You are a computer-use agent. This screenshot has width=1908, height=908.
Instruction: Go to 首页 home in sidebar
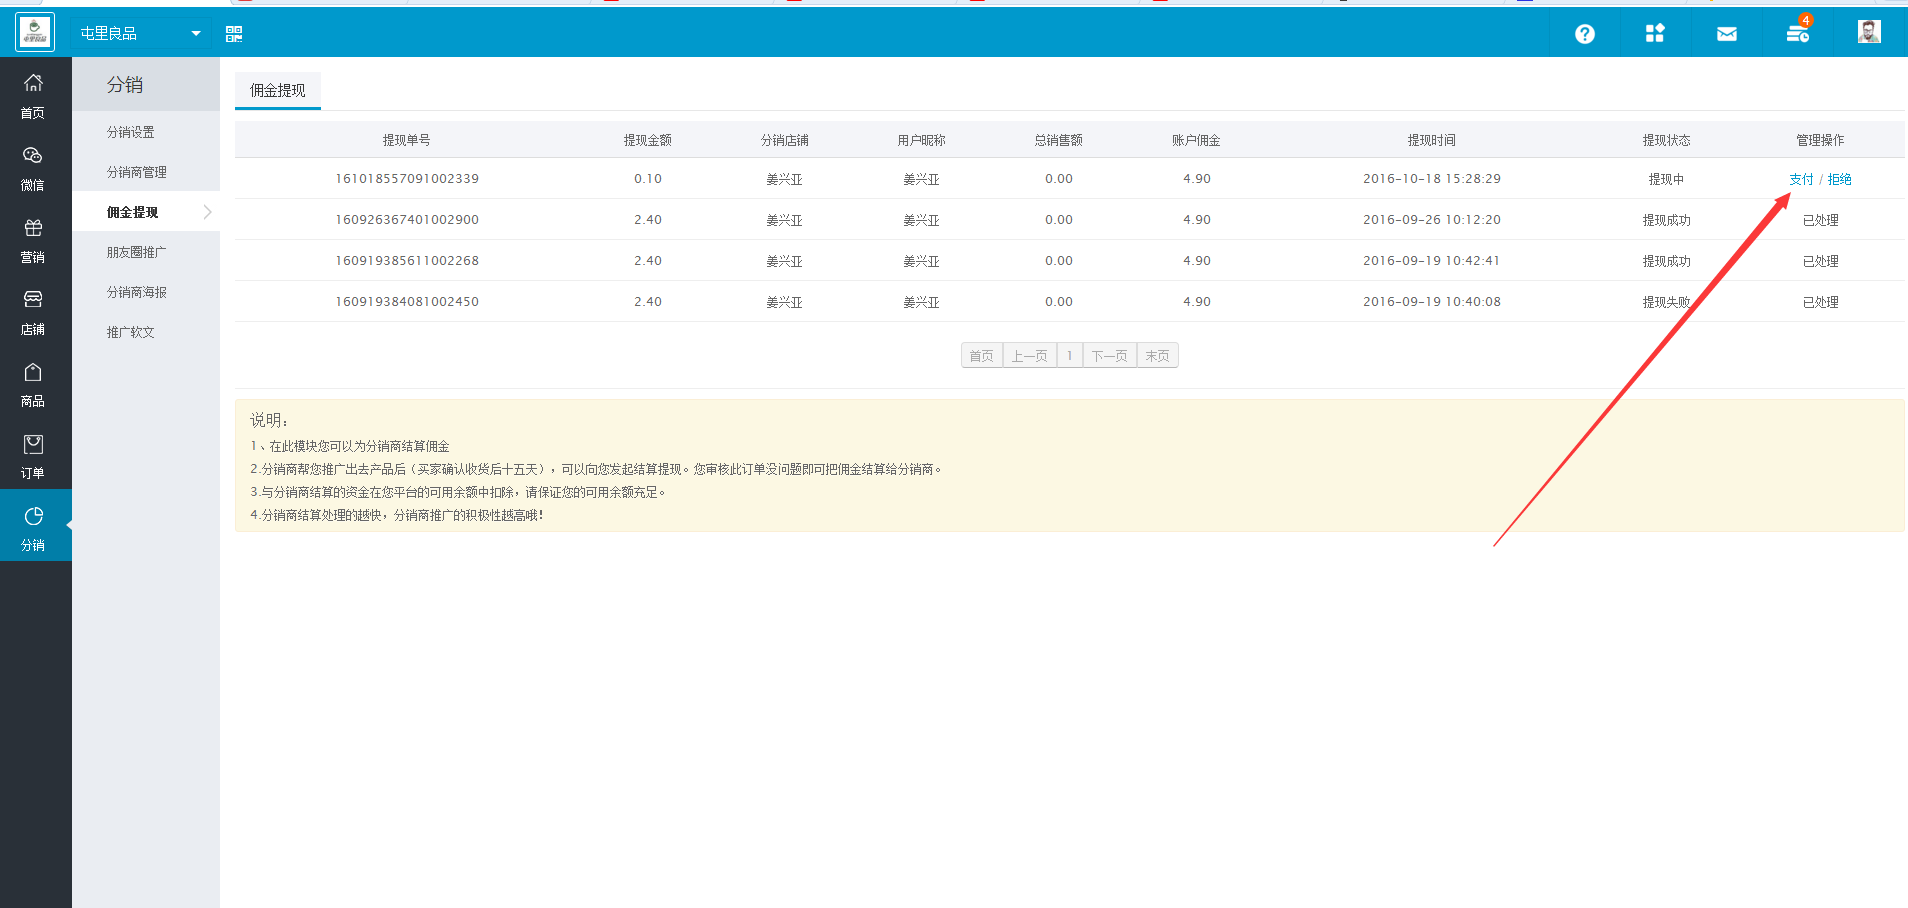33,96
